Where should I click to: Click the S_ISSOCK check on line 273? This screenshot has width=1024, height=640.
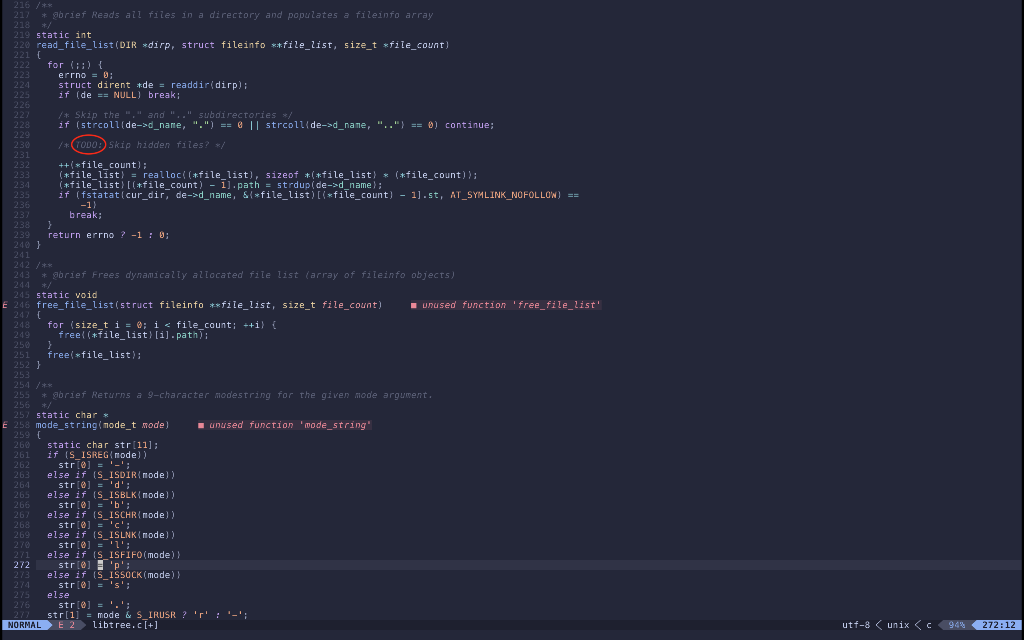tap(118, 574)
